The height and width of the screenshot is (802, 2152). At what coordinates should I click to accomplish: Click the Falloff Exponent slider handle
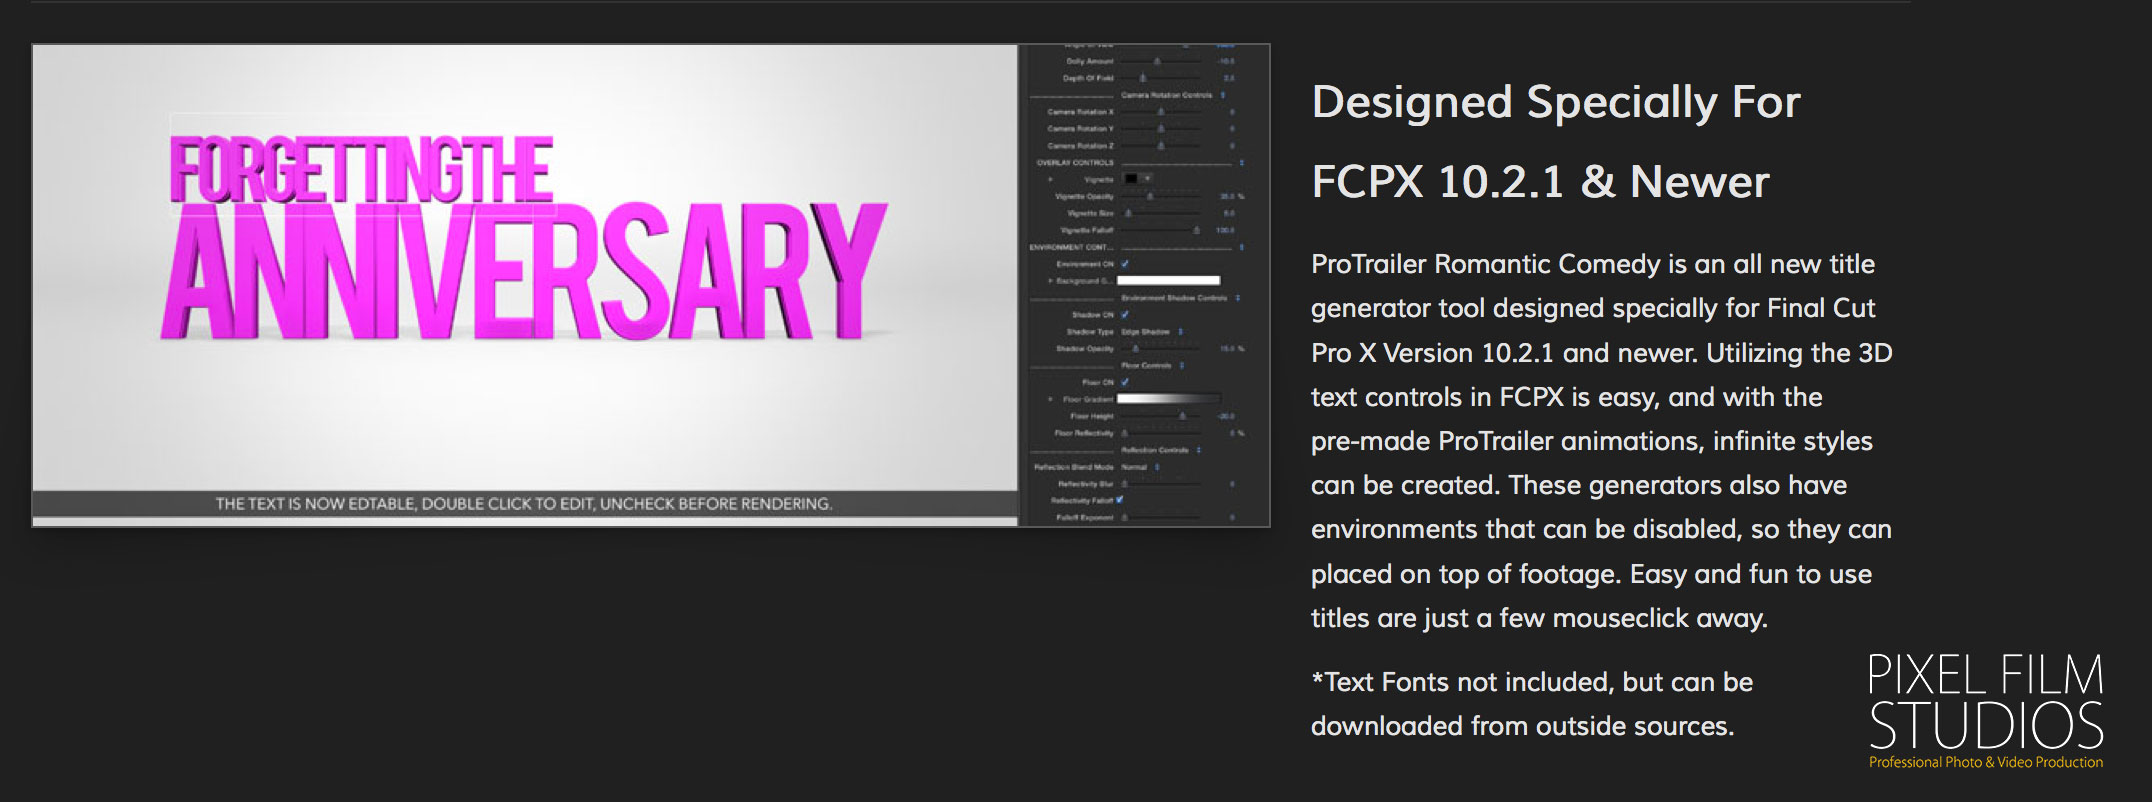1124,517
